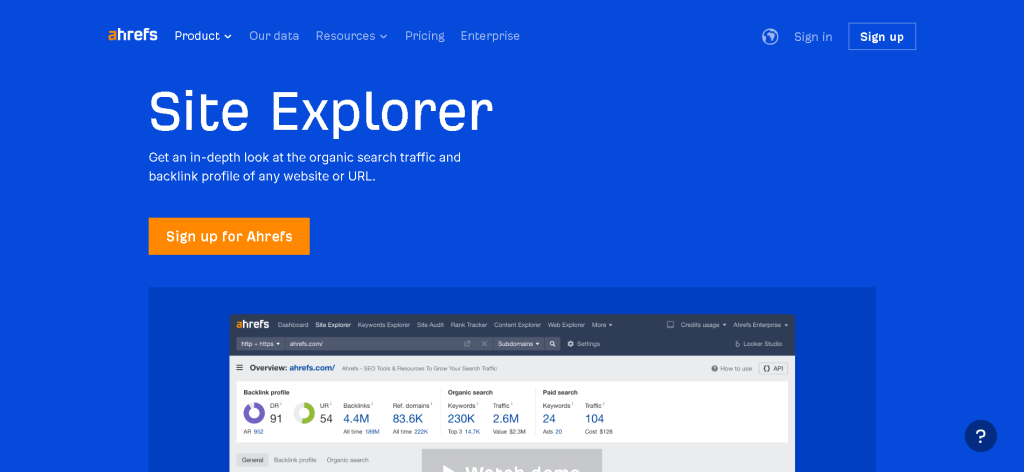Open the language globe icon
The image size is (1024, 472).
coord(770,37)
